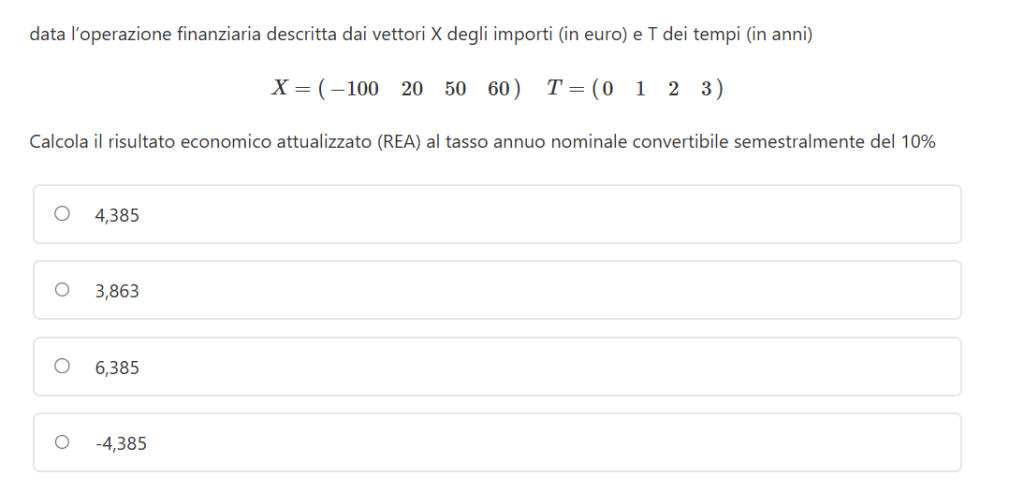Image resolution: width=1024 pixels, height=491 pixels.
Task: Mark the -4,385 radio button
Action: coord(62,442)
